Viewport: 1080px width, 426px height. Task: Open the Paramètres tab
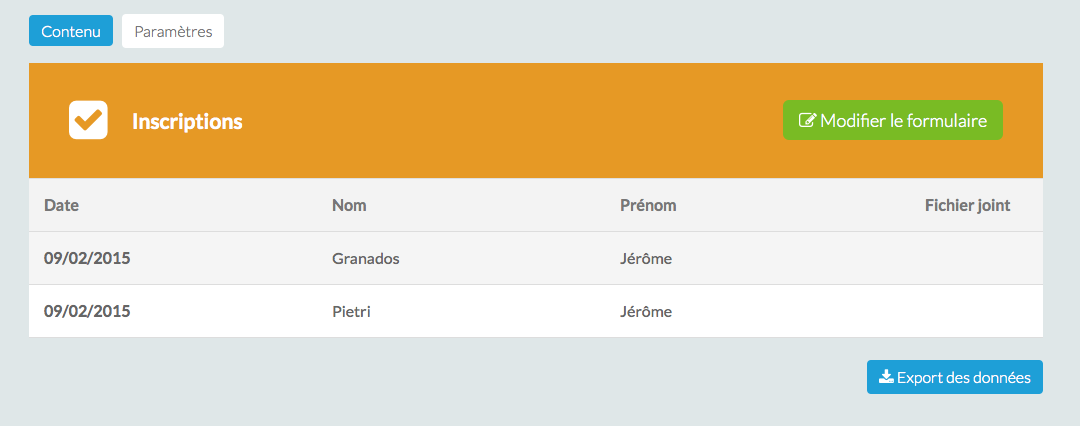coord(173,31)
